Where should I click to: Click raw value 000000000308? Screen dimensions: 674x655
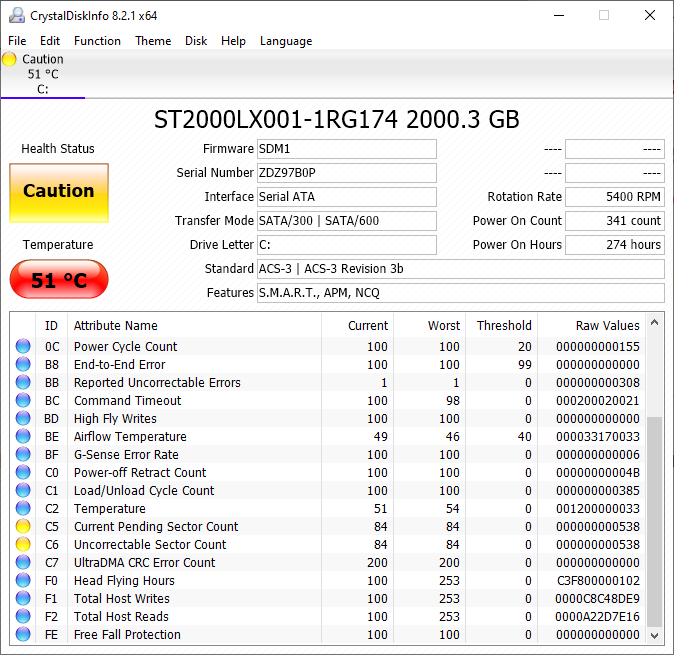(x=597, y=383)
